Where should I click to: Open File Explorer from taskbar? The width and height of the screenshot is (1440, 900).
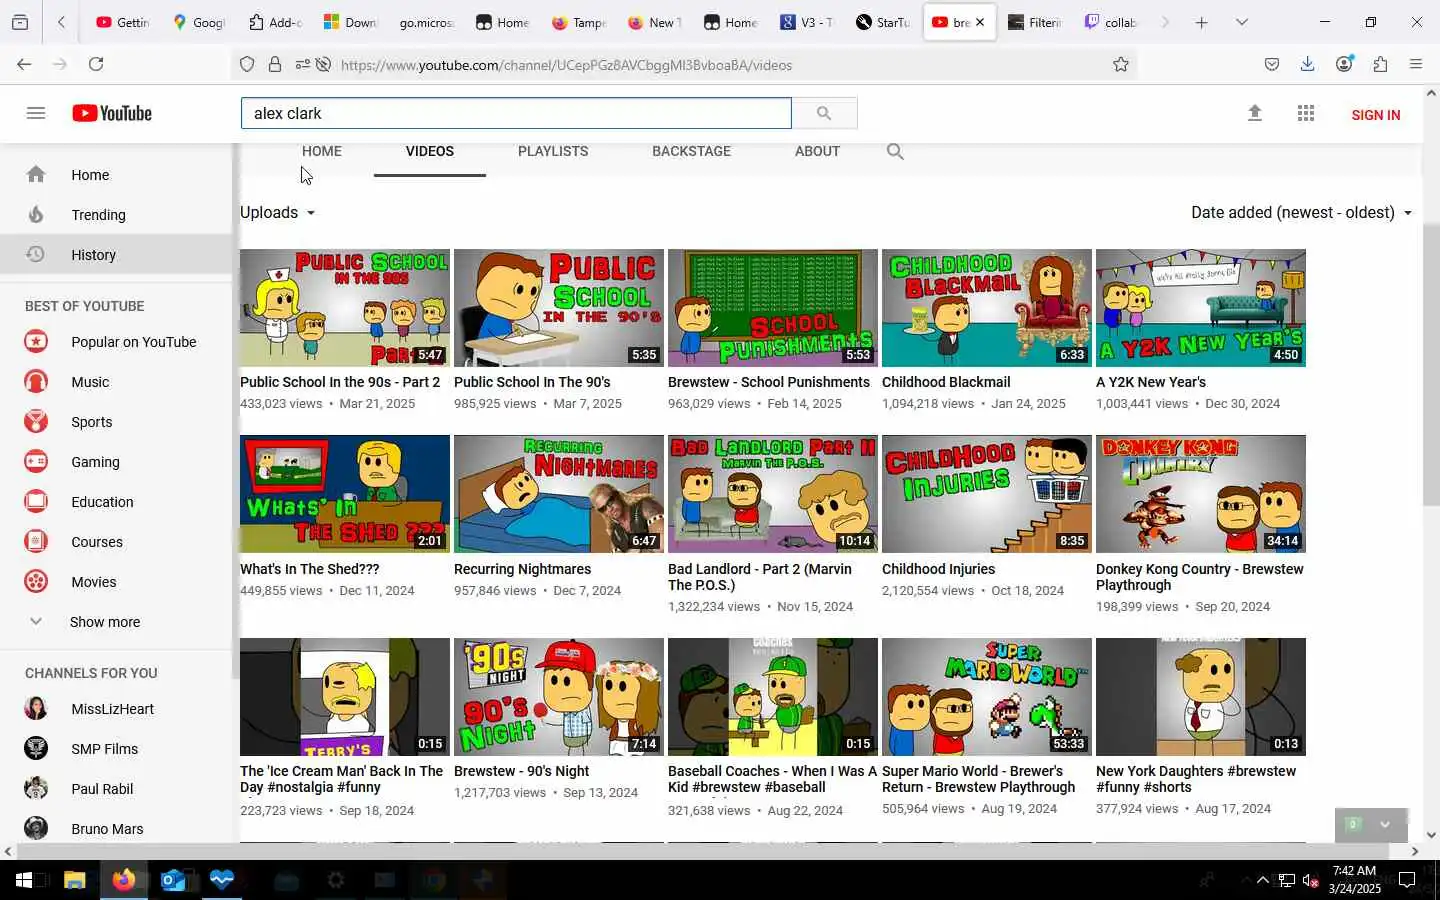pos(74,880)
